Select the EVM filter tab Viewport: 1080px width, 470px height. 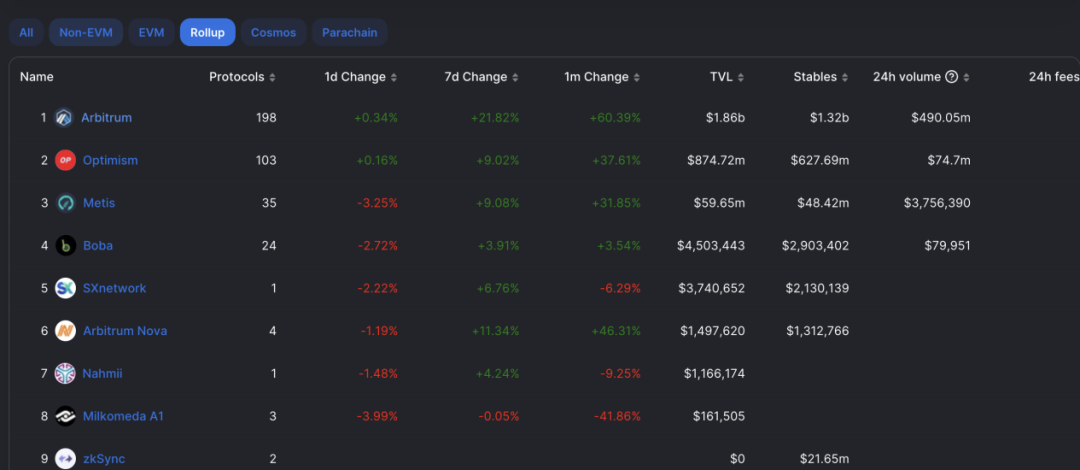[x=152, y=32]
